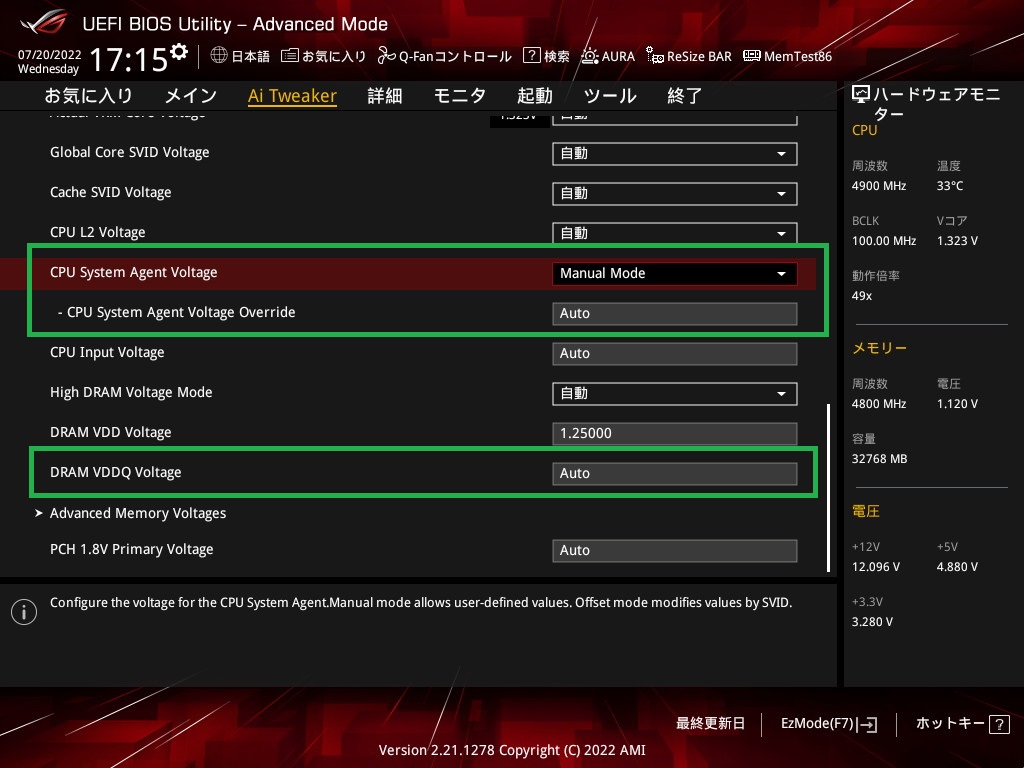
Task: Open High DRAM Voltage Mode dropdown
Action: pos(674,393)
